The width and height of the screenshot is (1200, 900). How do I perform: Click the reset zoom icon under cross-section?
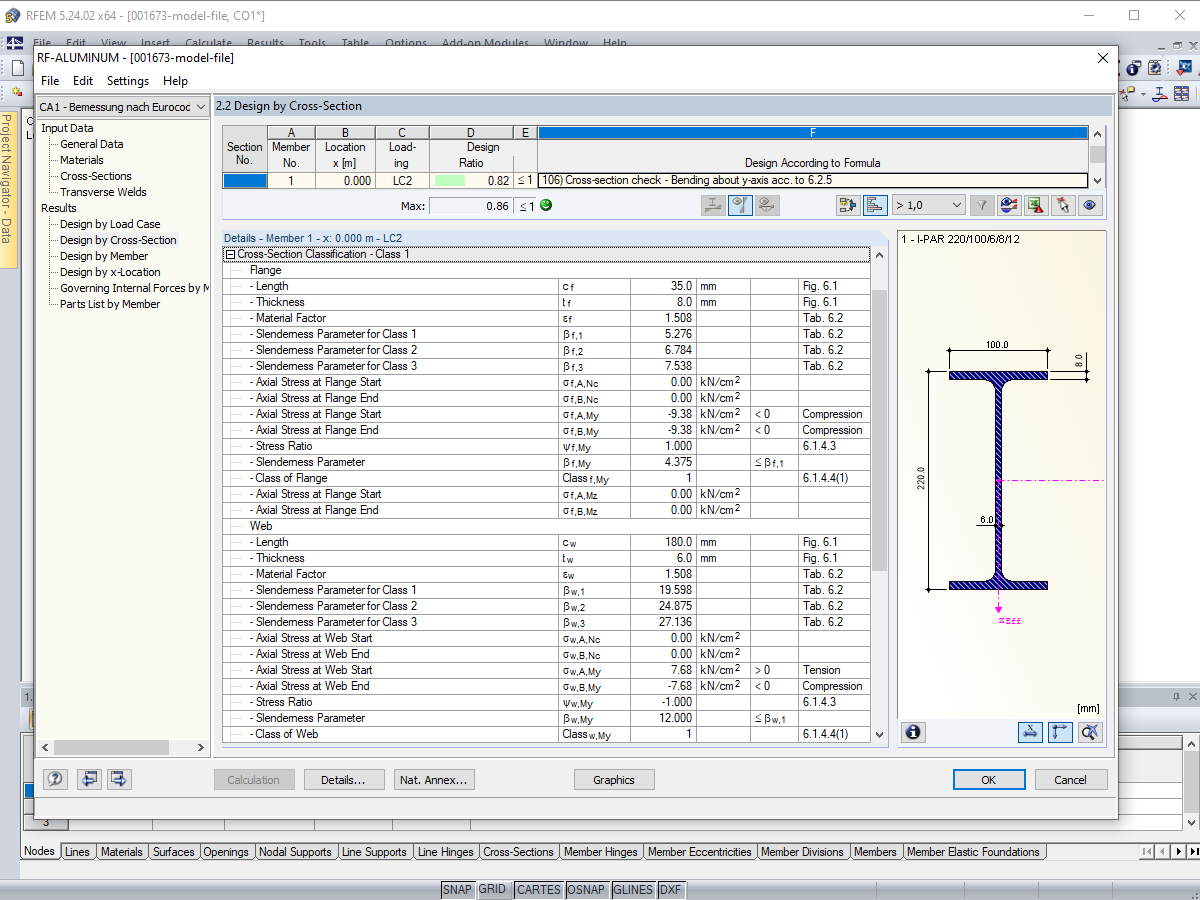1090,732
